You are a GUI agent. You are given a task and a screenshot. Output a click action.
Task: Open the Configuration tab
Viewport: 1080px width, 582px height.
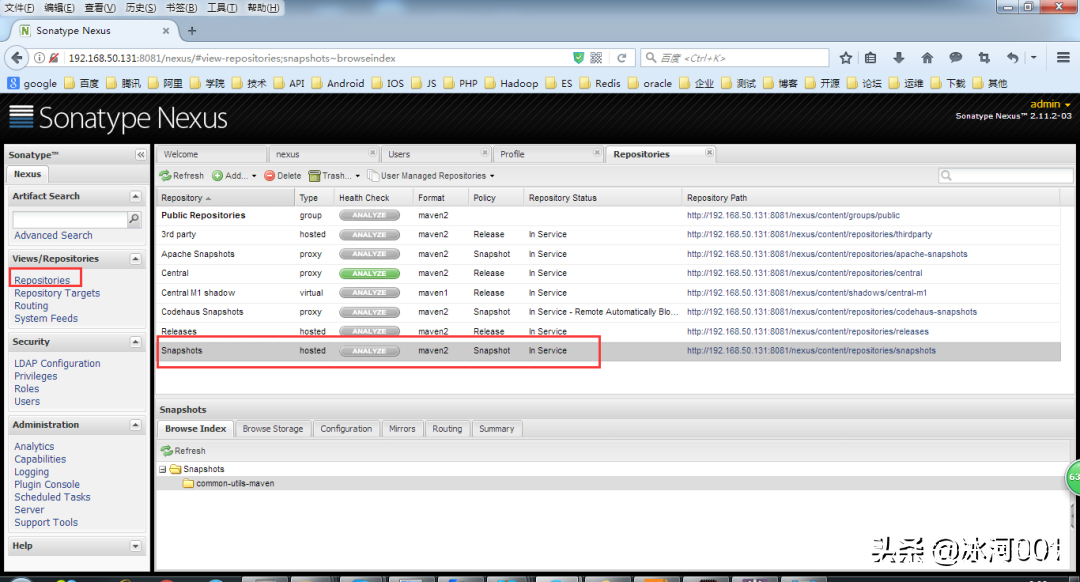tap(346, 428)
